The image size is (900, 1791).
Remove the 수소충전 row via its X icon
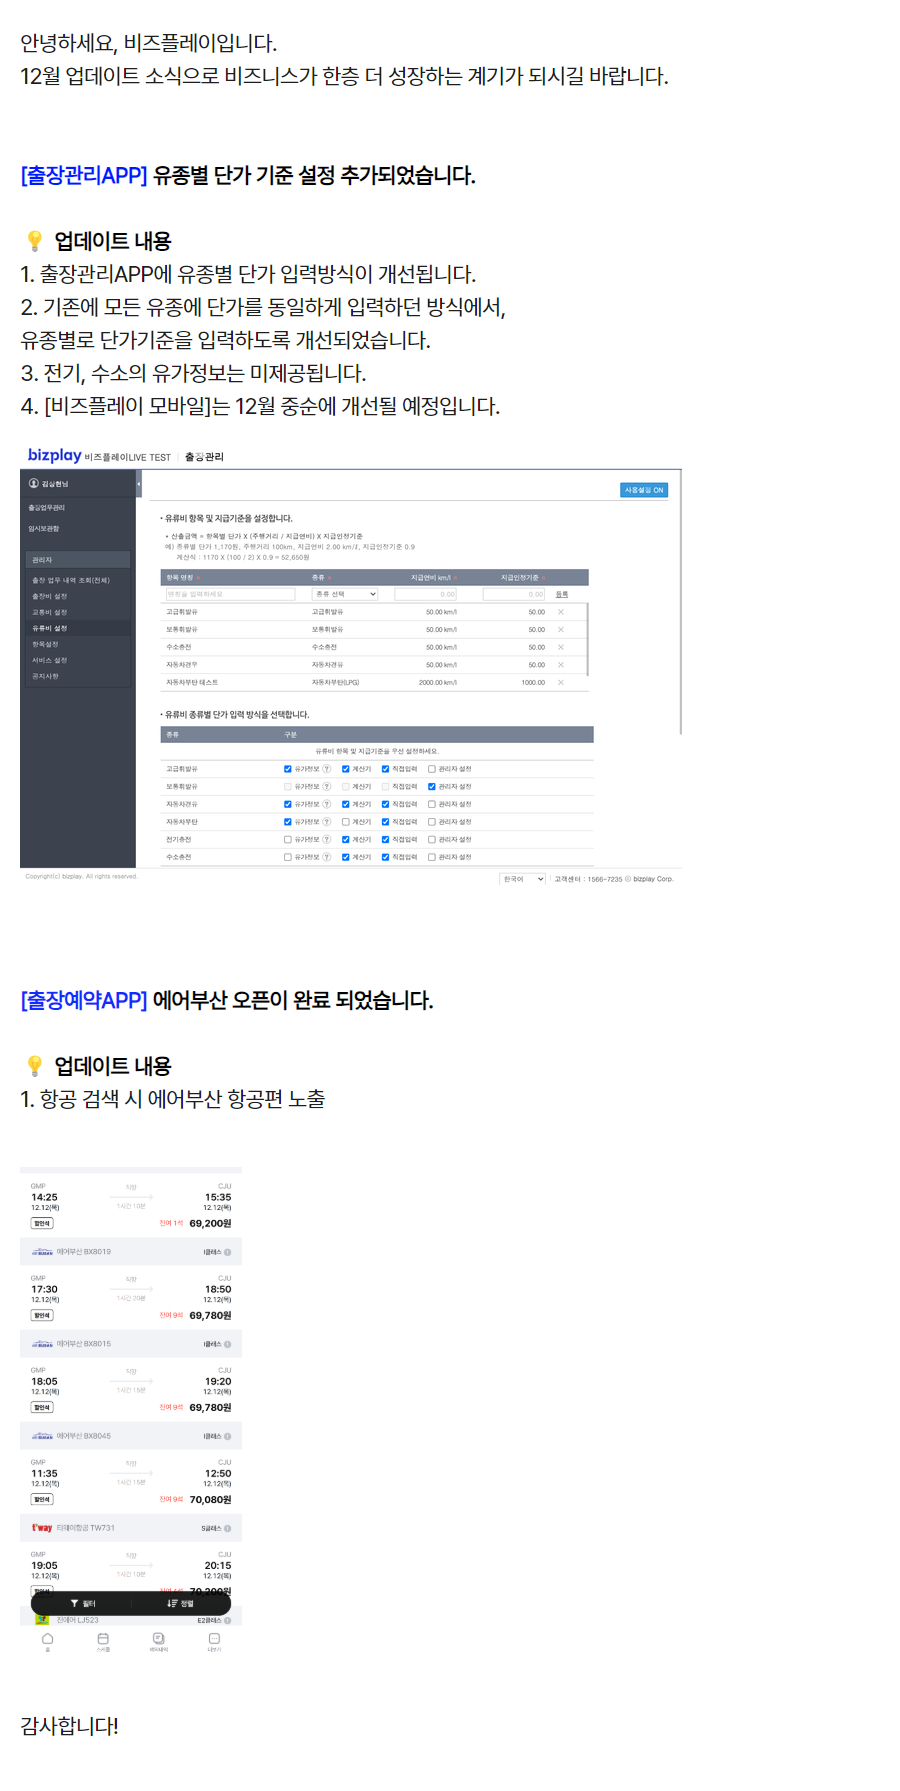pyautogui.click(x=561, y=647)
